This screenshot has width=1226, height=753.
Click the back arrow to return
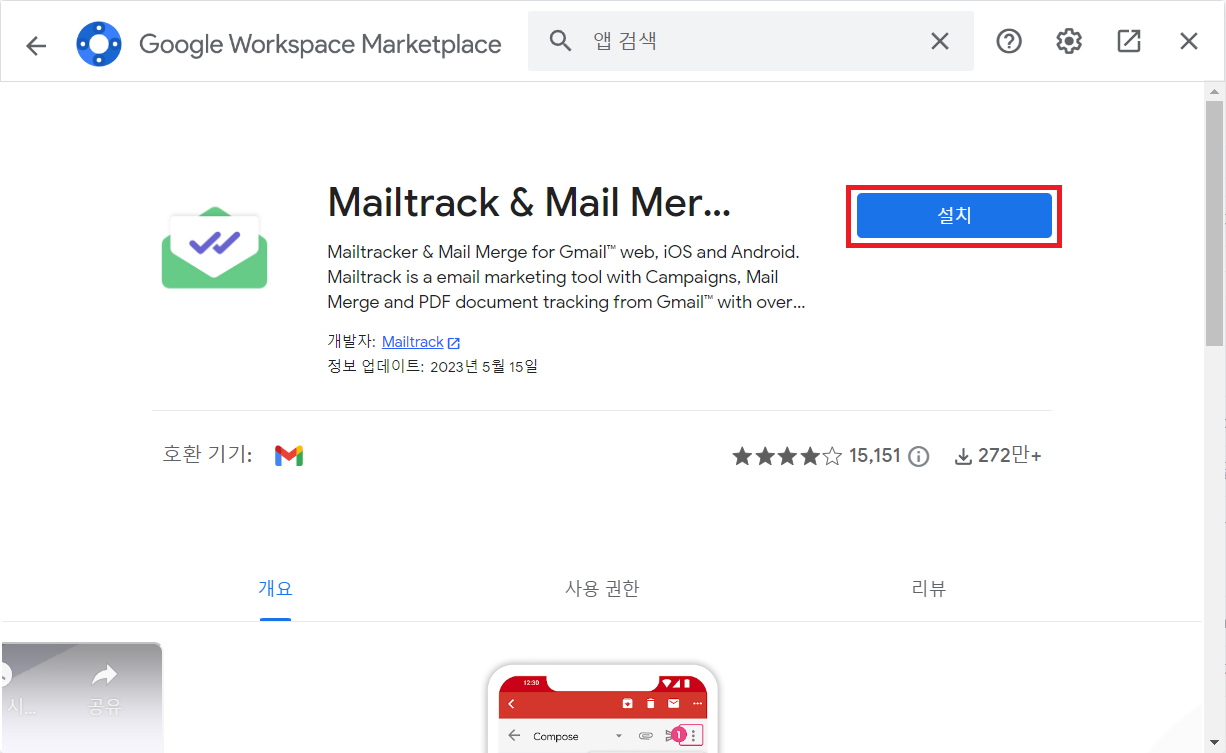[x=36, y=41]
